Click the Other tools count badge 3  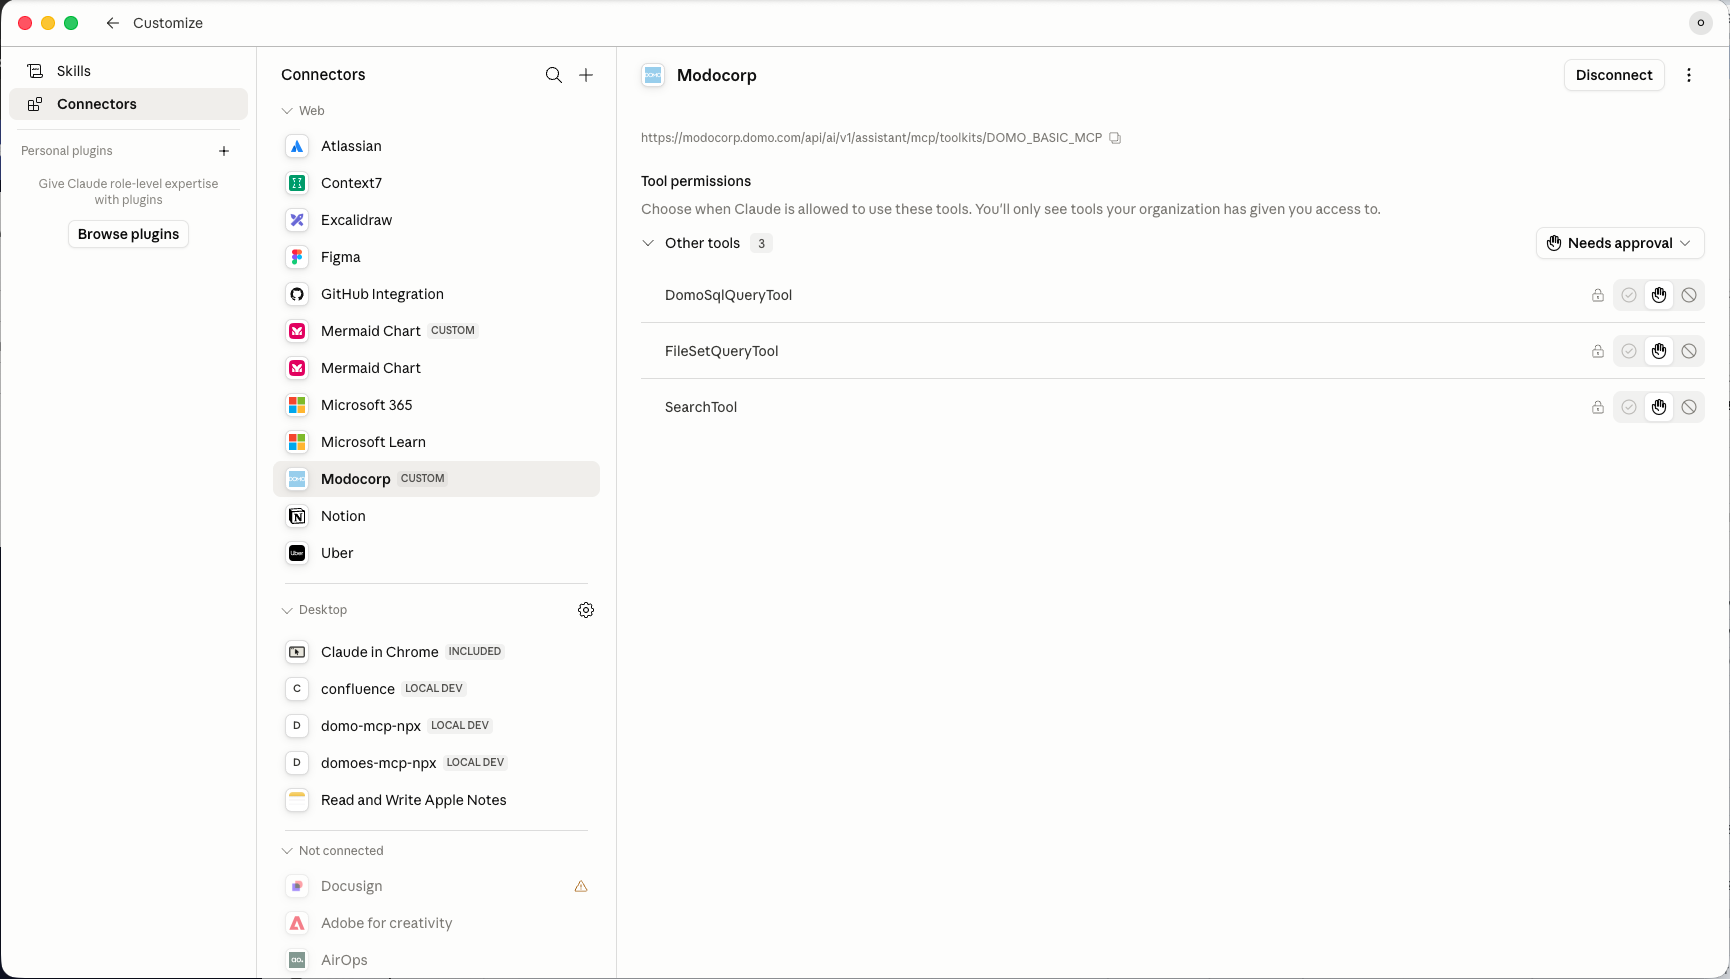761,243
